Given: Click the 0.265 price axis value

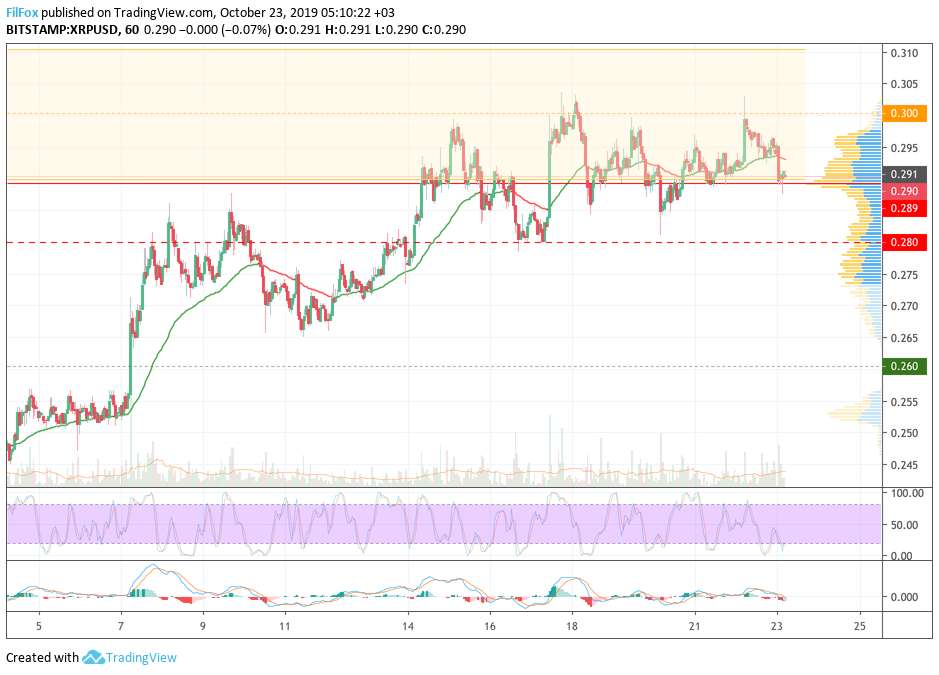Looking at the screenshot, I should 904,338.
